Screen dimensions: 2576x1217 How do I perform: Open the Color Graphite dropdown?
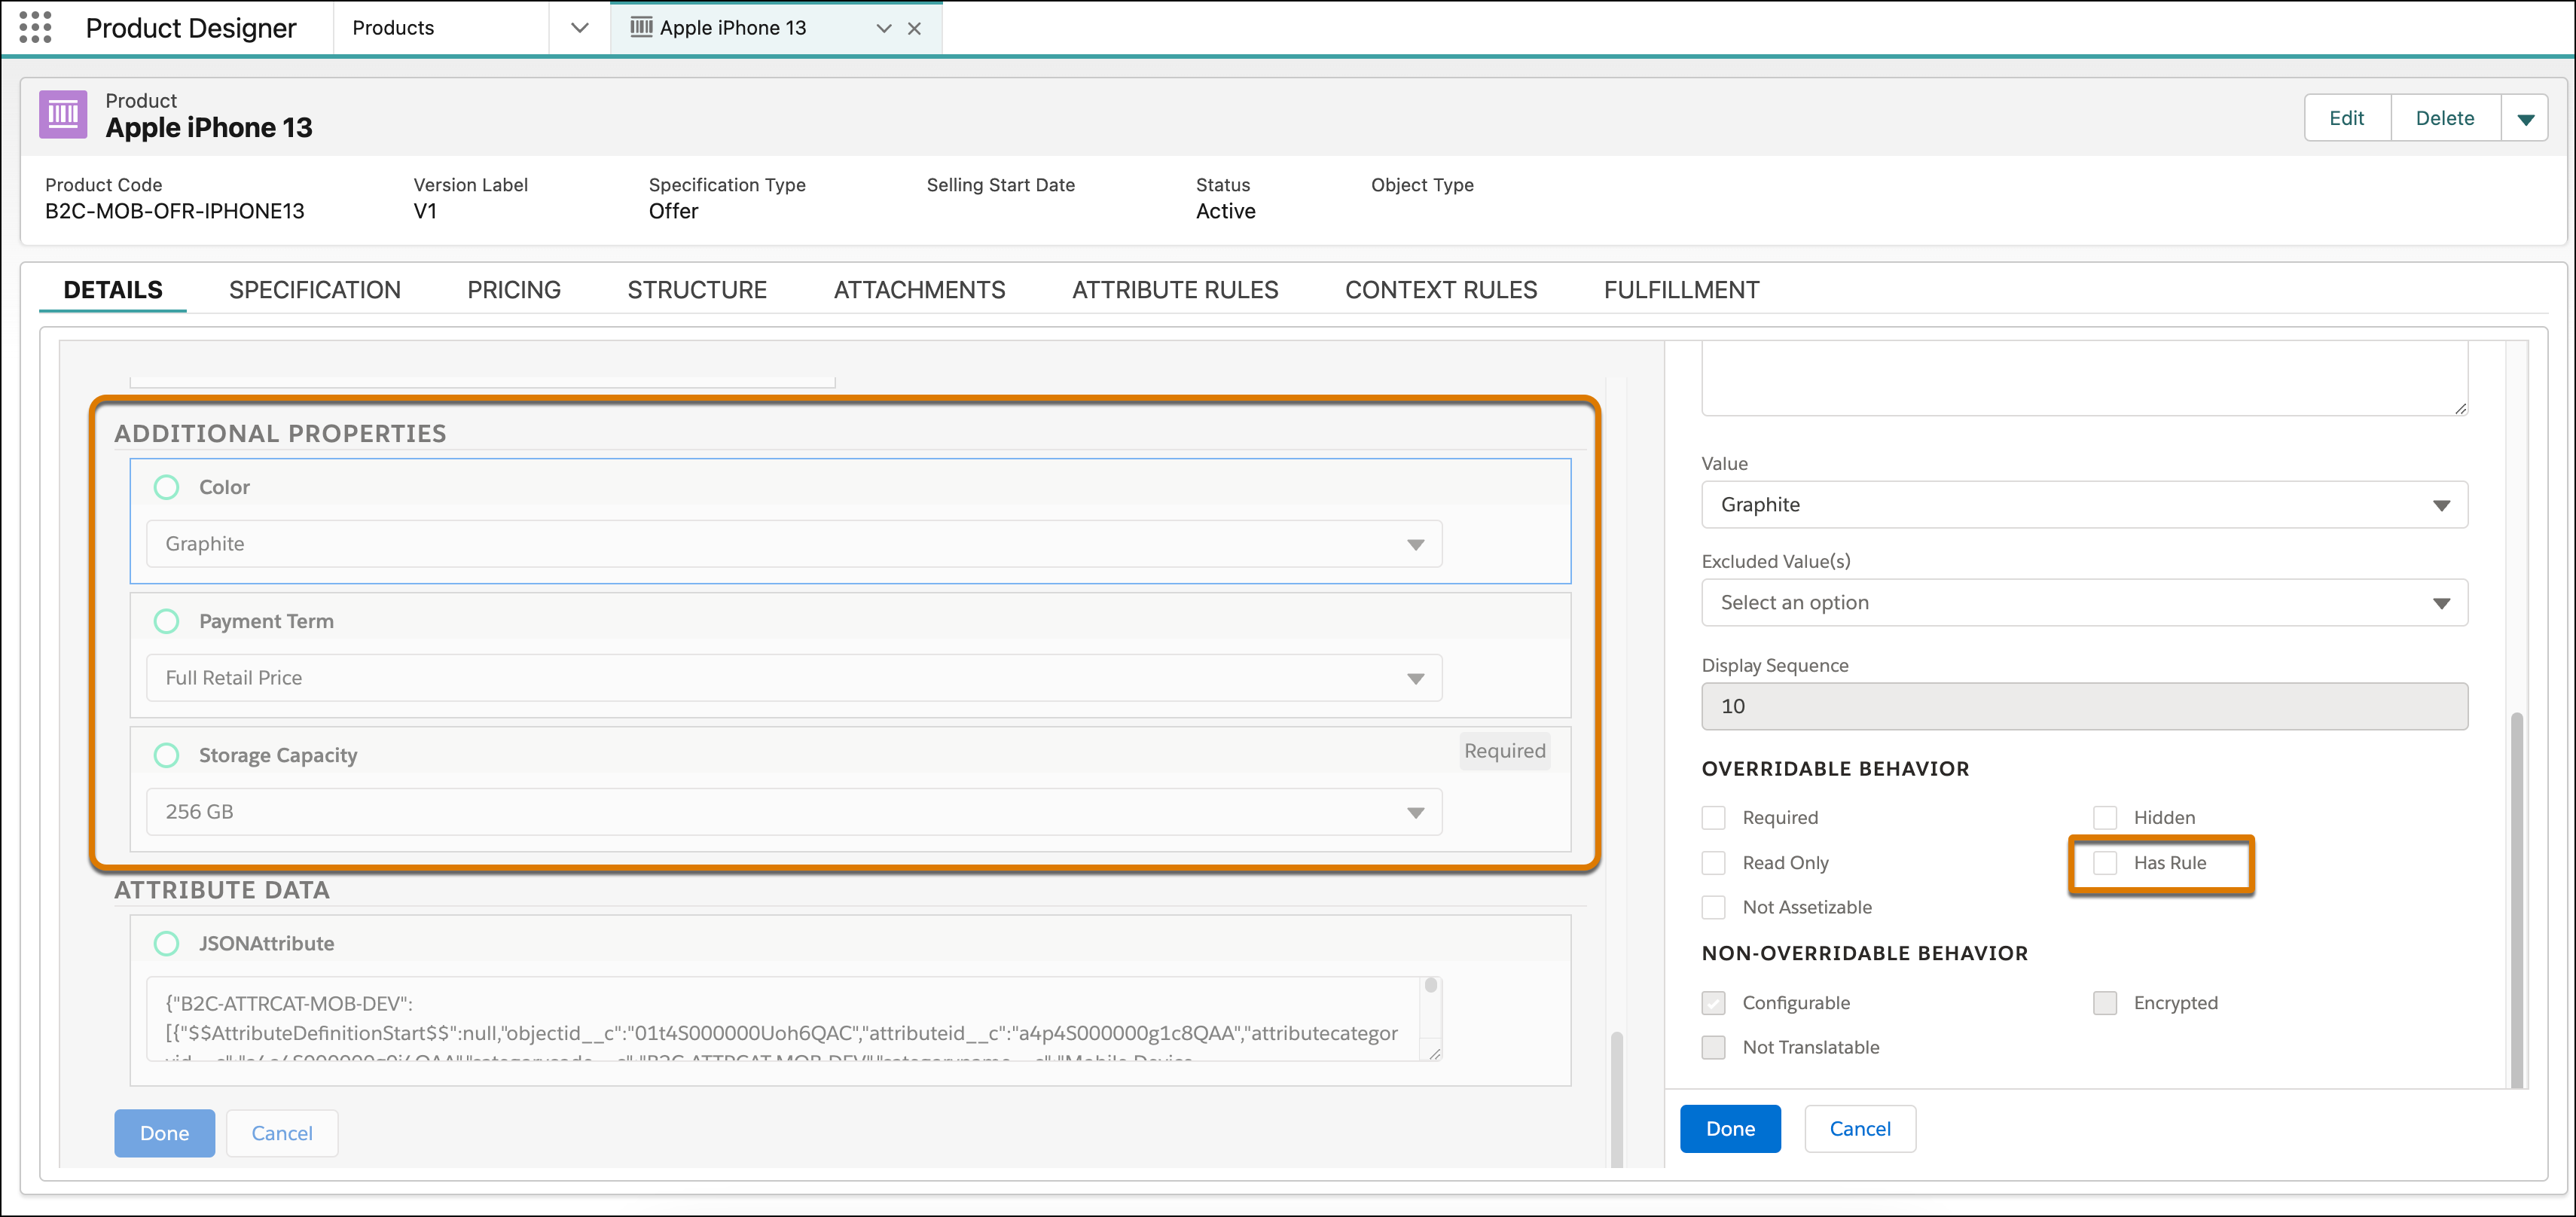[x=794, y=544]
